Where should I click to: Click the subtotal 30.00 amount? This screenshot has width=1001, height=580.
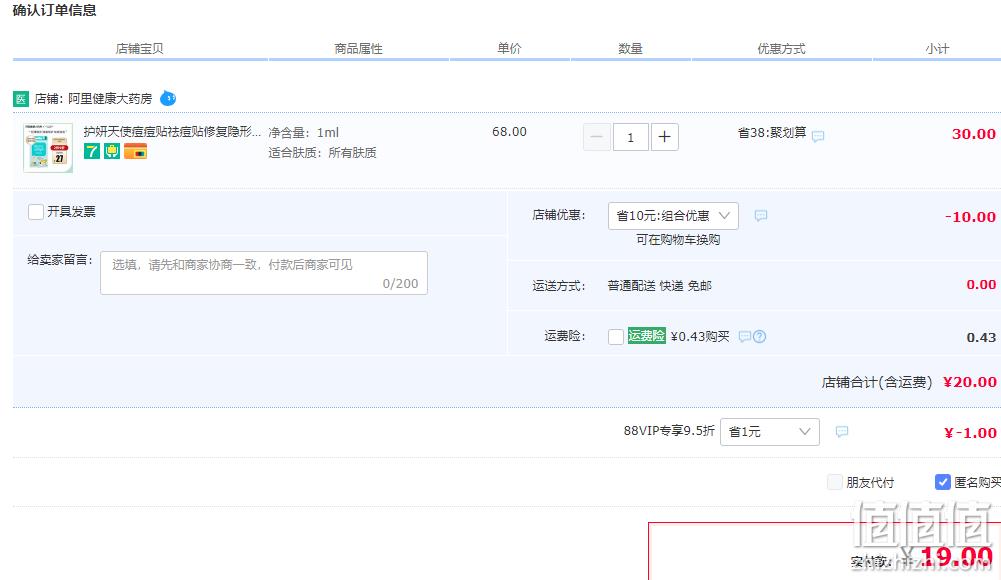pyautogui.click(x=974, y=134)
